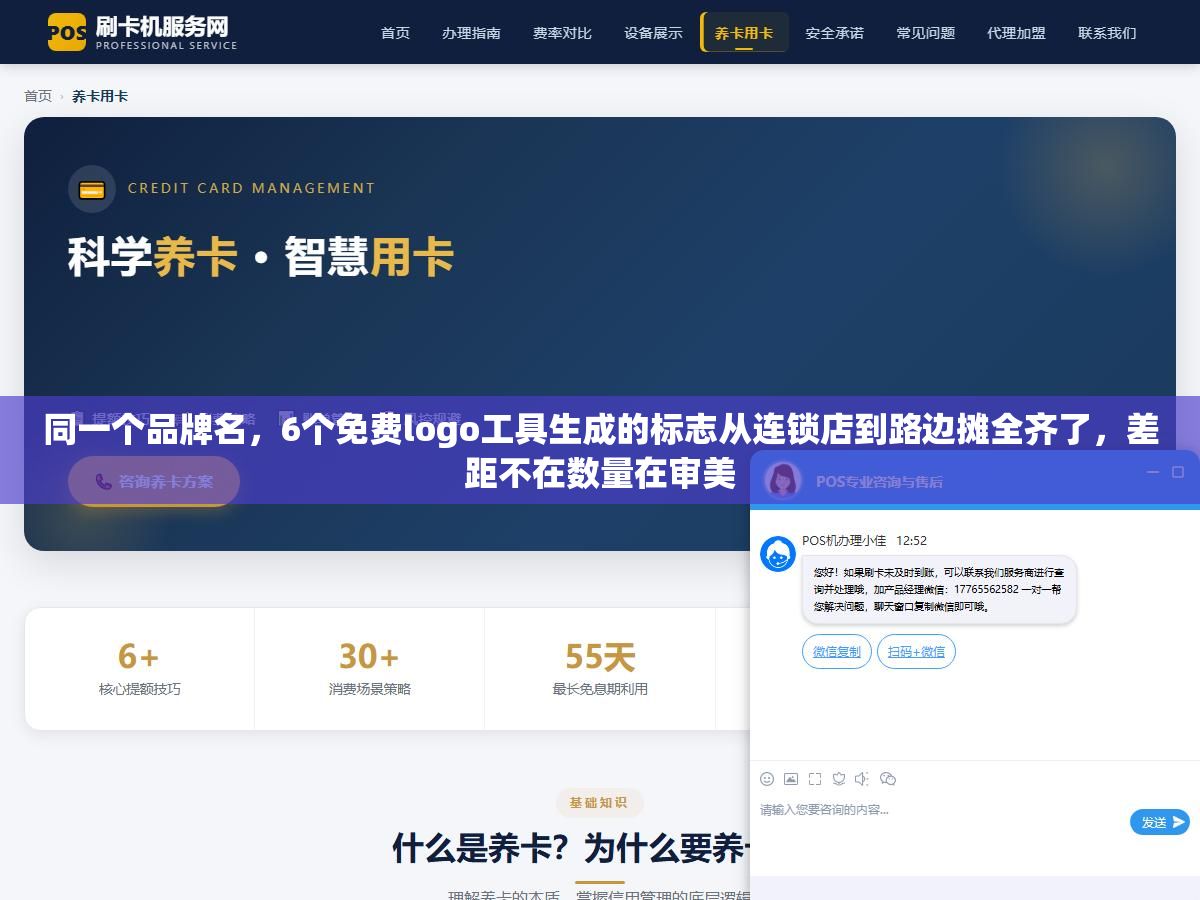
Task: Click the 什么是养卡 section heading
Action: 570,849
